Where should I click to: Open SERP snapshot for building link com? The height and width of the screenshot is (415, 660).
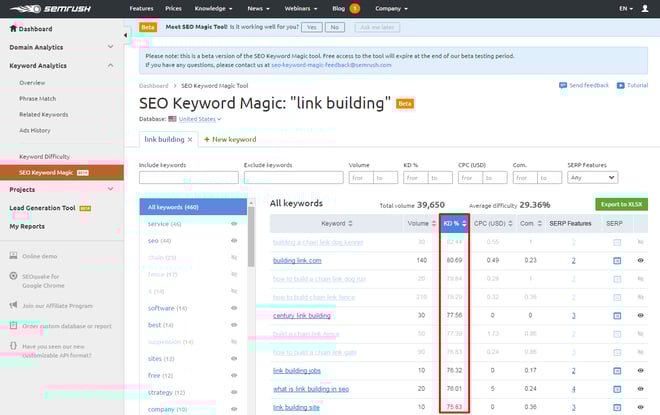[x=617, y=261]
